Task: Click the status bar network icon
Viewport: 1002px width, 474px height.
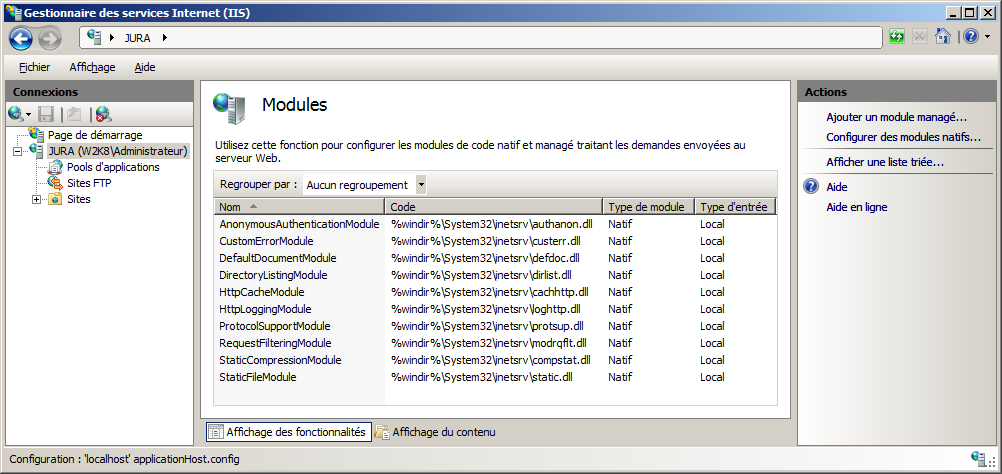Action: click(x=977, y=459)
